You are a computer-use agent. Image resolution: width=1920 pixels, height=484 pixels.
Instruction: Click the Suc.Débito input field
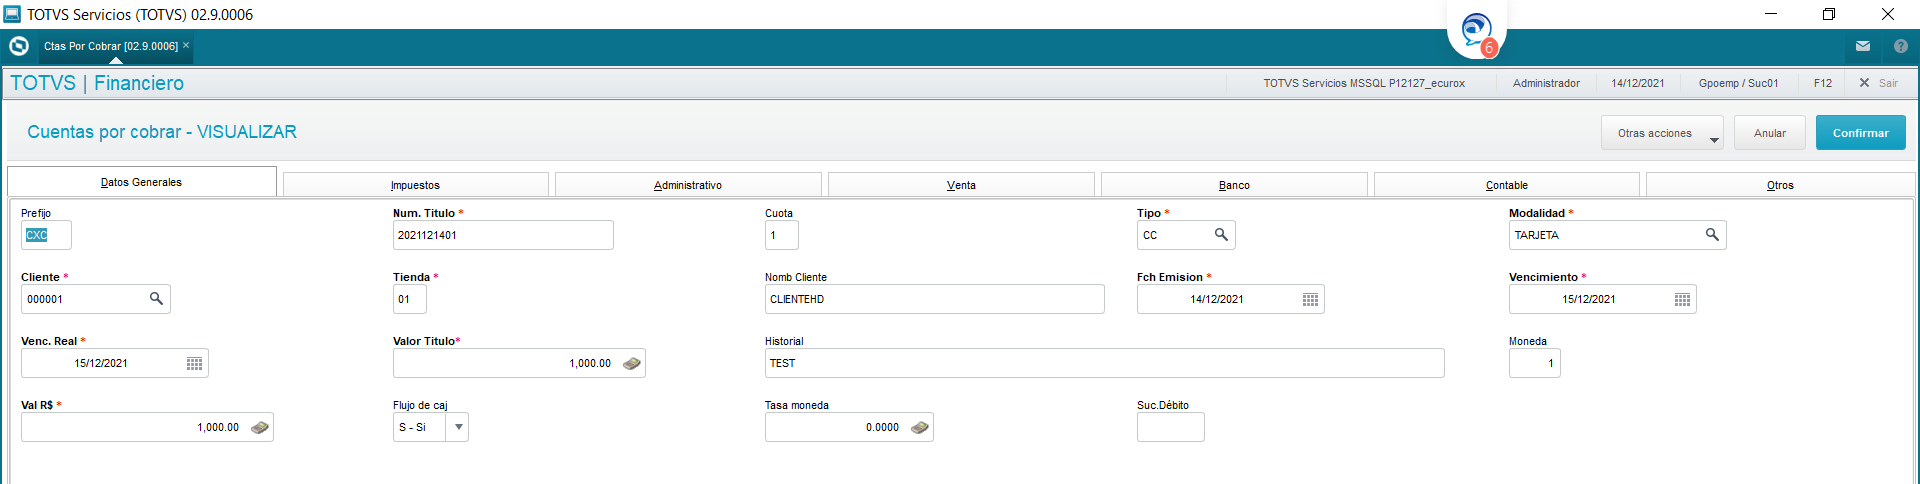coord(1170,427)
